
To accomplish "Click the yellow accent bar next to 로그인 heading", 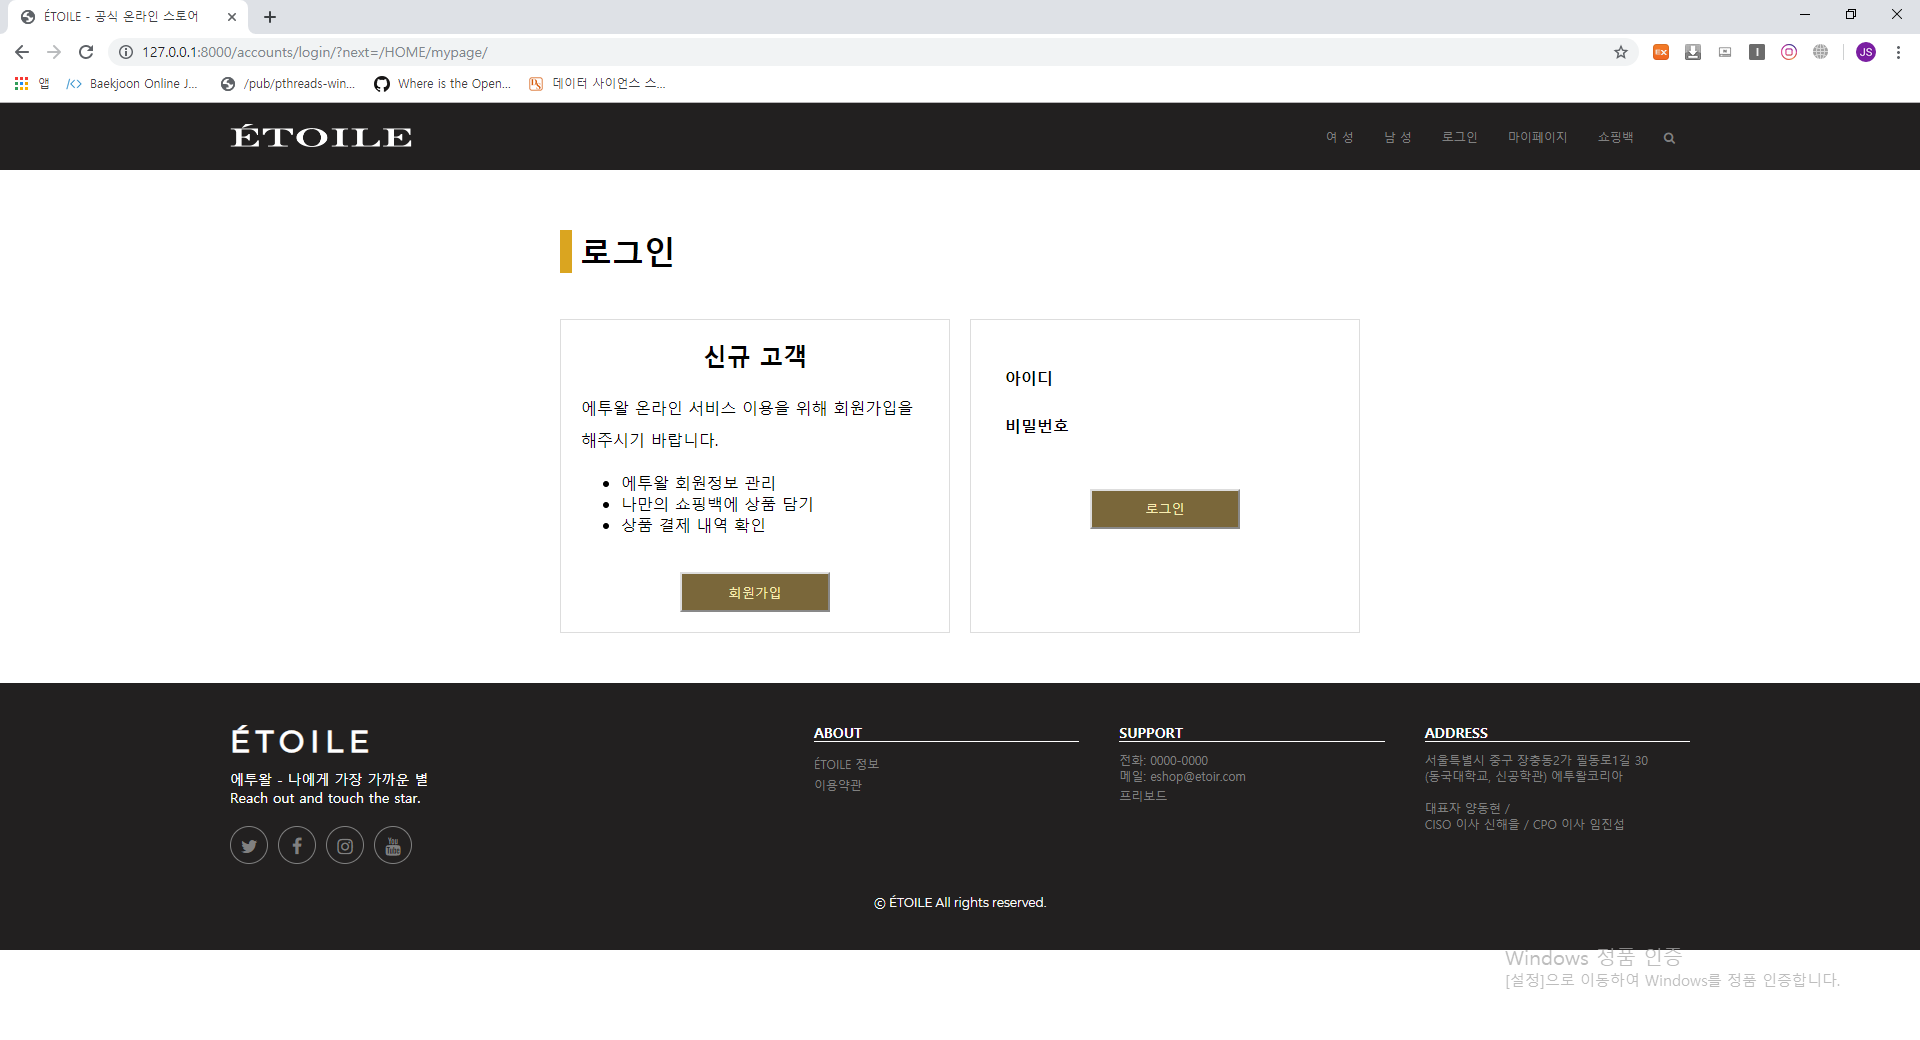I will 567,251.
